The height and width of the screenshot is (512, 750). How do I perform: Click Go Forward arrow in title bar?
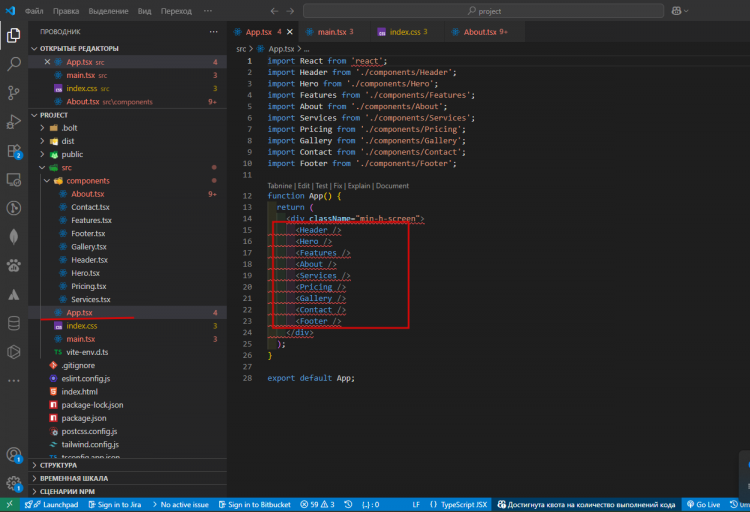(x=290, y=11)
